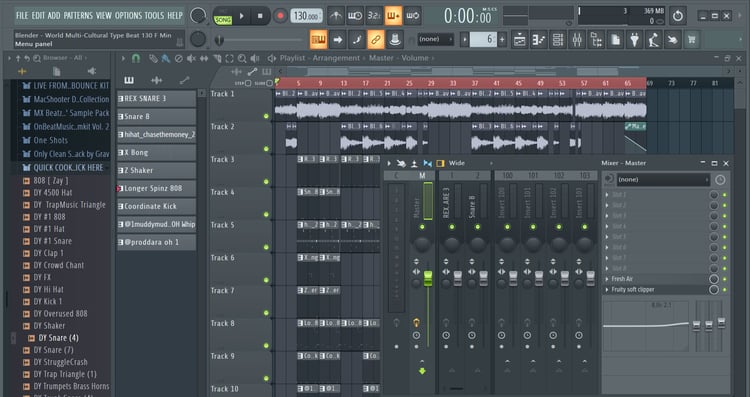The image size is (750, 397).
Task: Click the shopping cart icon
Action: [x=692, y=40]
